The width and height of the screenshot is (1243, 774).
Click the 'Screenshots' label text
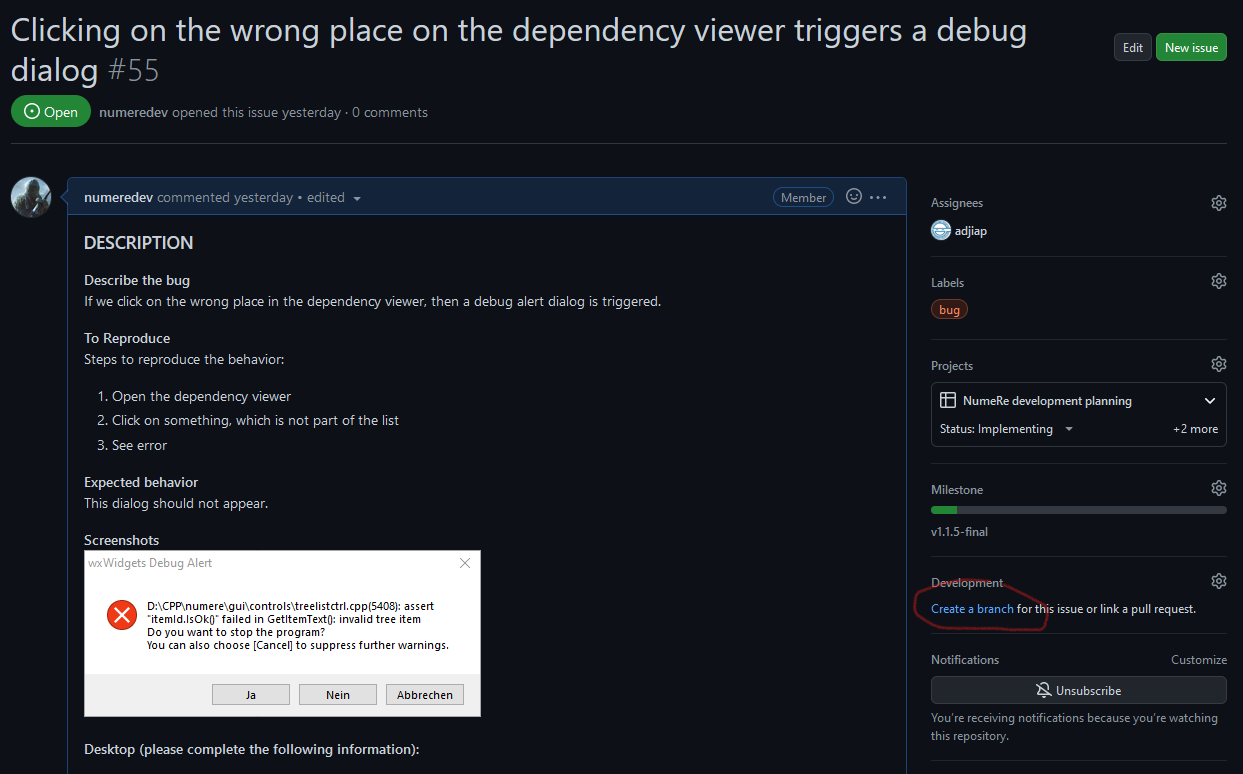(x=122, y=540)
